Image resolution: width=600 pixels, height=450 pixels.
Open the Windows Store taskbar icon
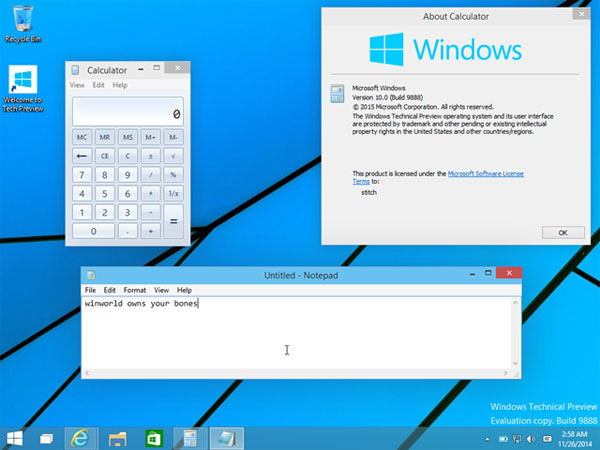153,437
